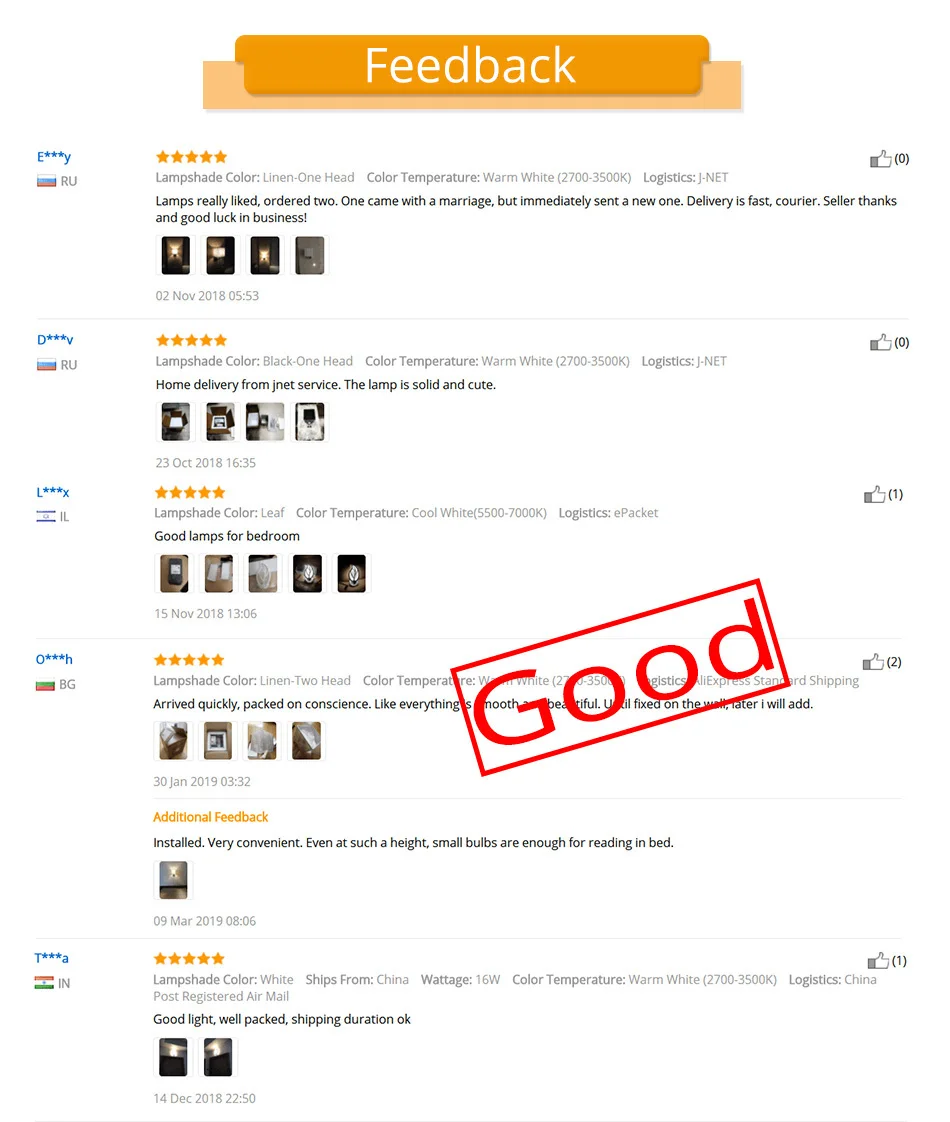Click the India flag next to IN
This screenshot has height=1122, width=950.
click(x=44, y=983)
